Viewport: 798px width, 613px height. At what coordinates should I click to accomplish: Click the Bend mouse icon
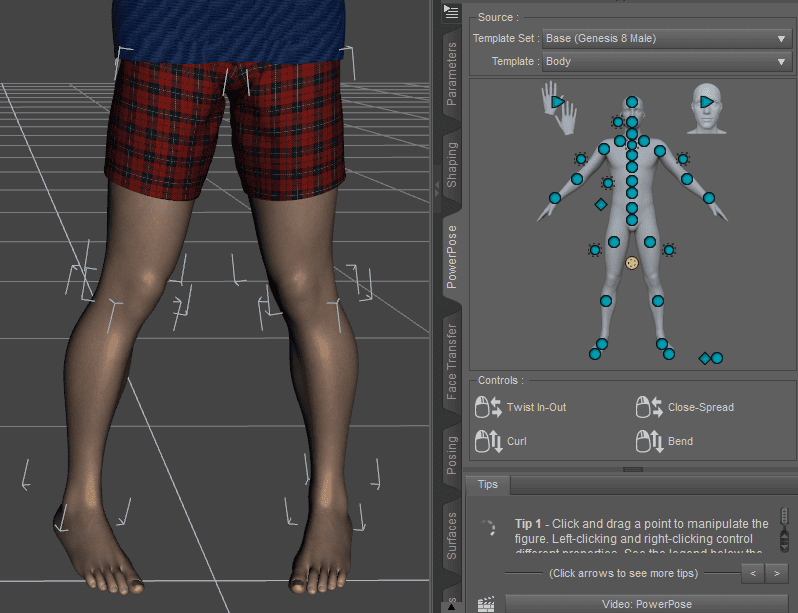[x=649, y=441]
